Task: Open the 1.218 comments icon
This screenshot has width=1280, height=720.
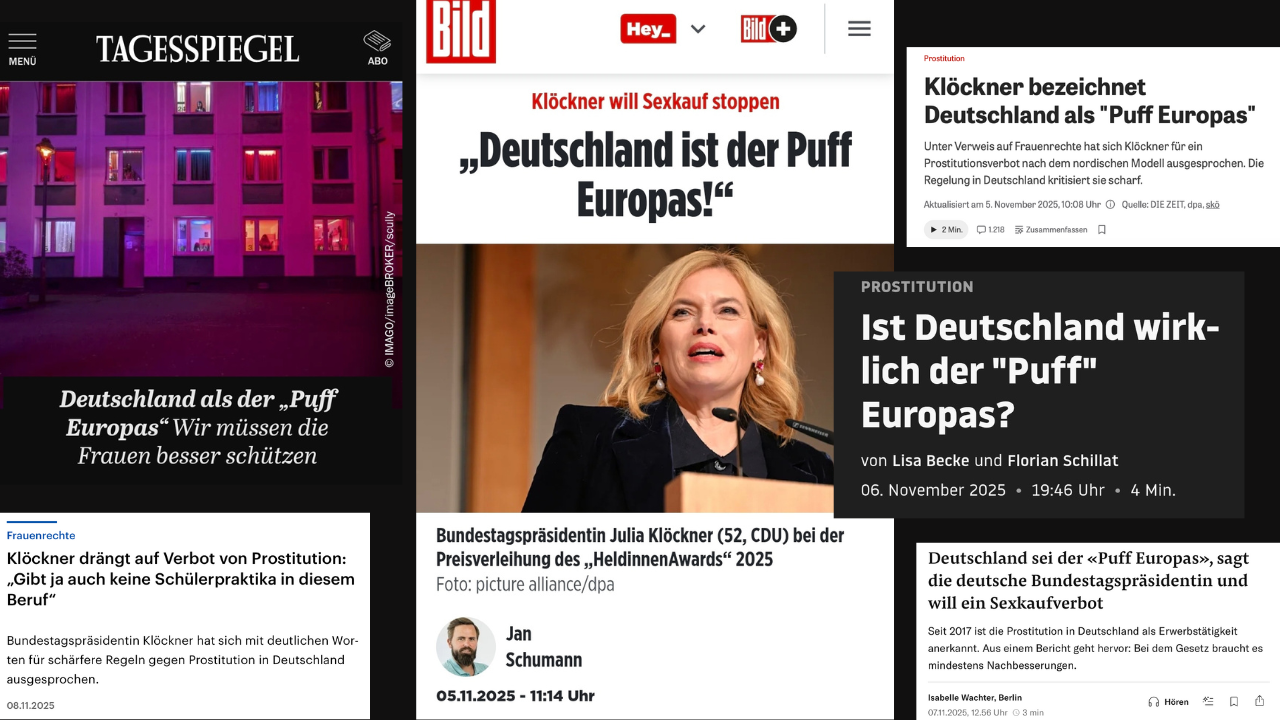Action: click(990, 229)
